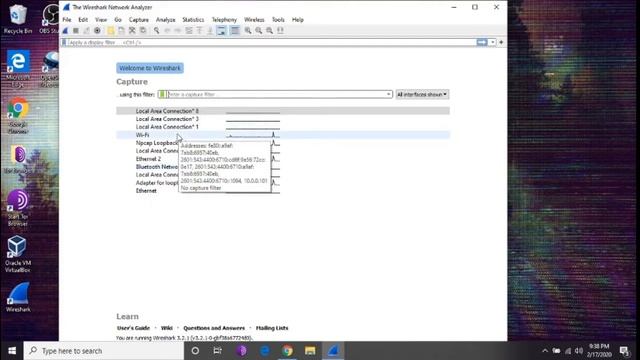Open Chrome from the taskbar
The image size is (640, 360).
click(x=287, y=351)
